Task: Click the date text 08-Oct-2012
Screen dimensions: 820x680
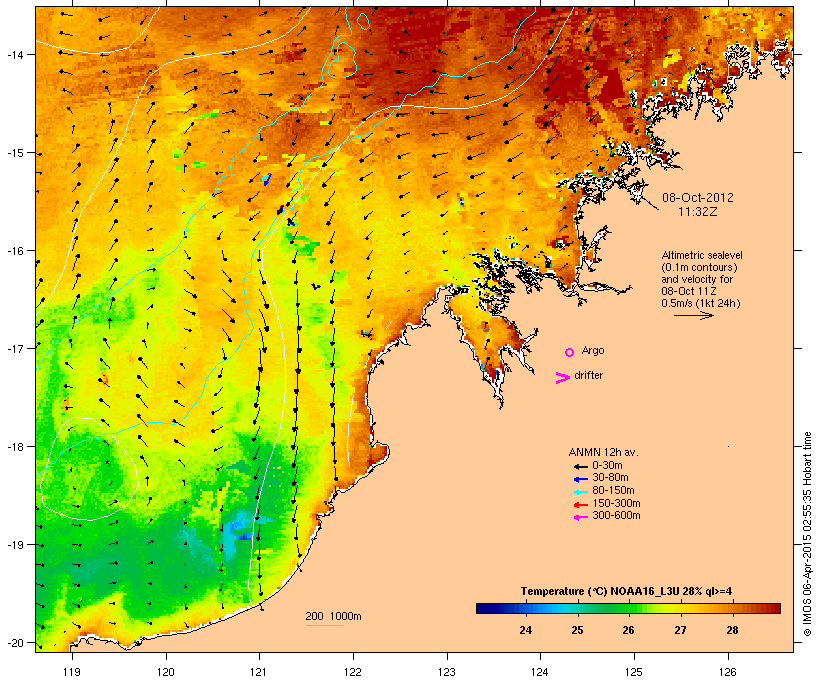Action: (x=698, y=198)
